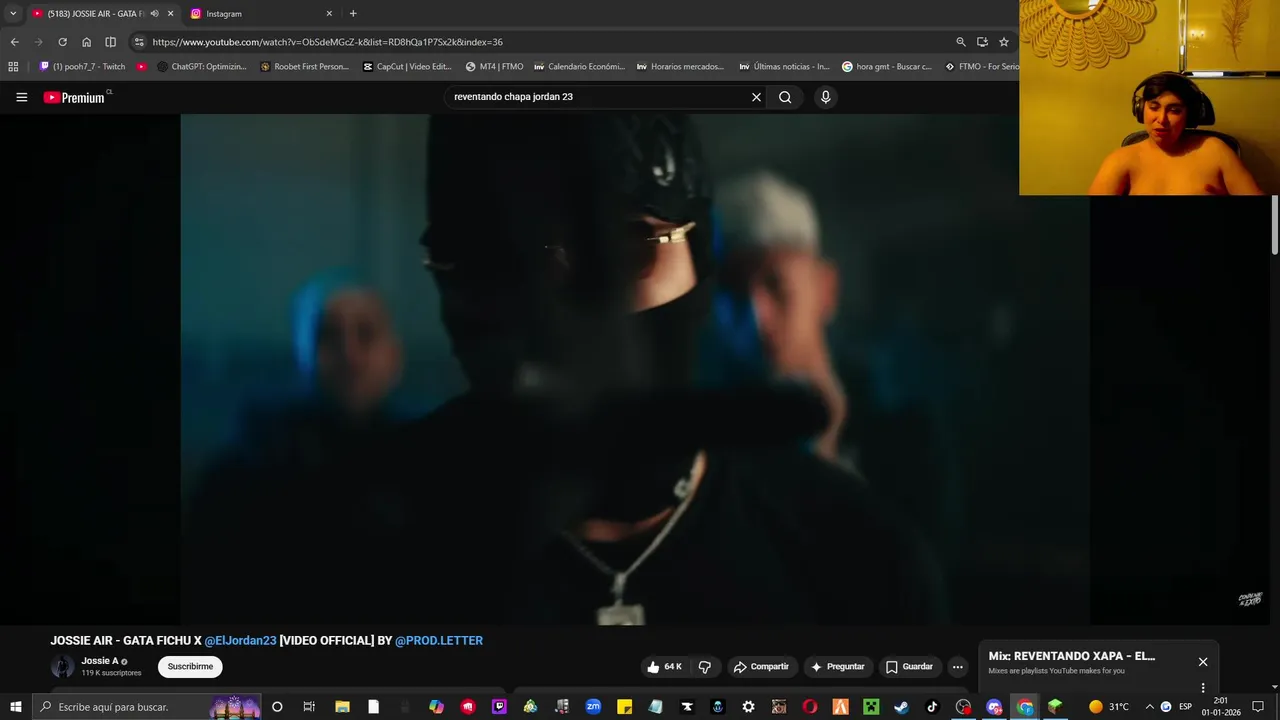
Task: Open a new browser tab
Action: coord(353,14)
